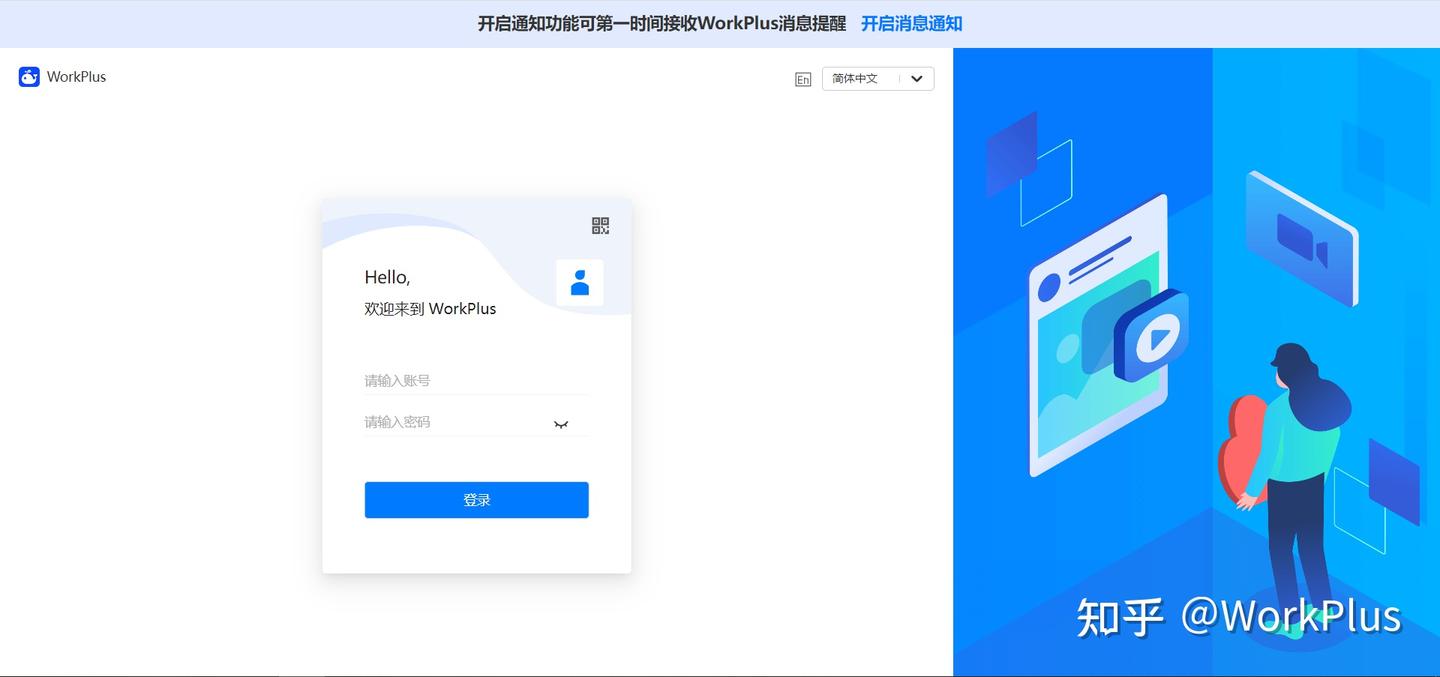Focus the 请输入账号 account input field
Image resolution: width=1440 pixels, height=677 pixels.
(x=477, y=380)
